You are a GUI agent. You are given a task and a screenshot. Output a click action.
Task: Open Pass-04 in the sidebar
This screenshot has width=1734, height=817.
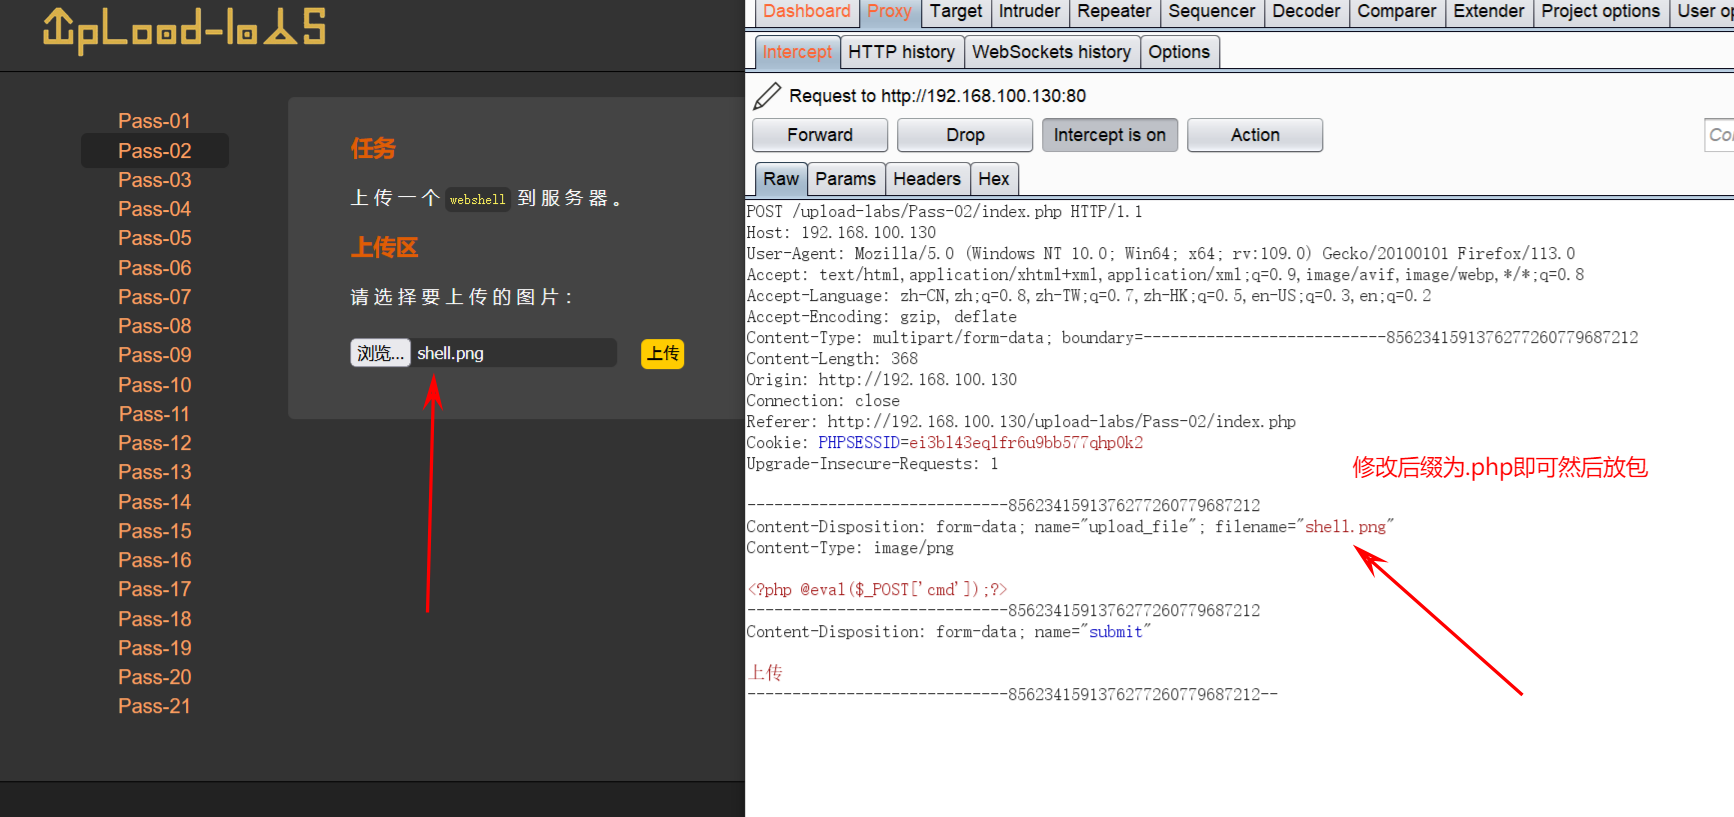click(x=154, y=209)
